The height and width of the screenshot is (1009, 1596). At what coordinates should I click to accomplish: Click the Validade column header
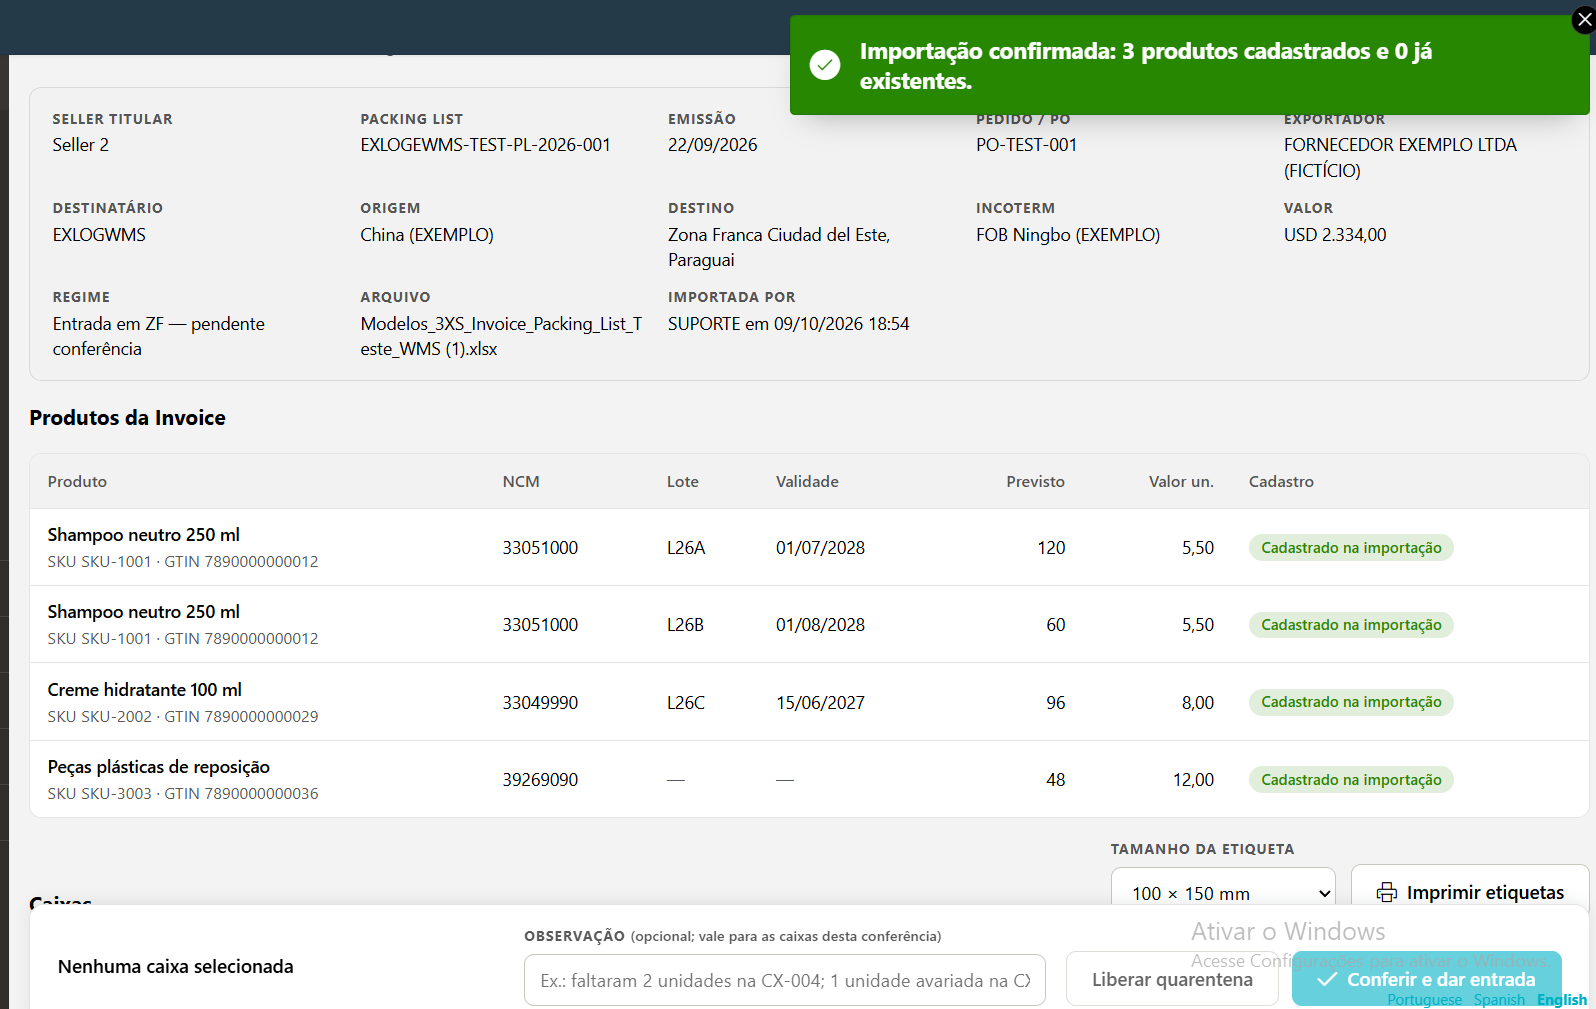(807, 481)
